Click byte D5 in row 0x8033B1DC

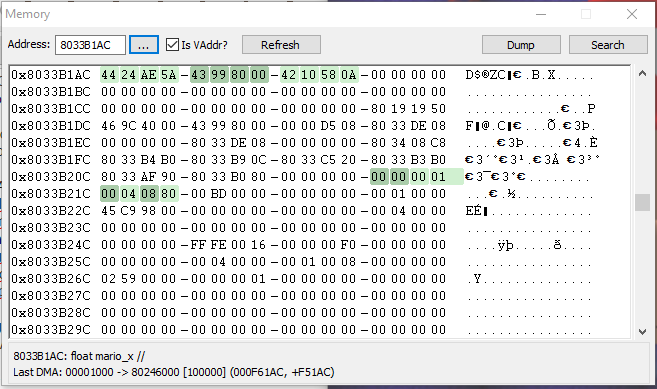328,126
